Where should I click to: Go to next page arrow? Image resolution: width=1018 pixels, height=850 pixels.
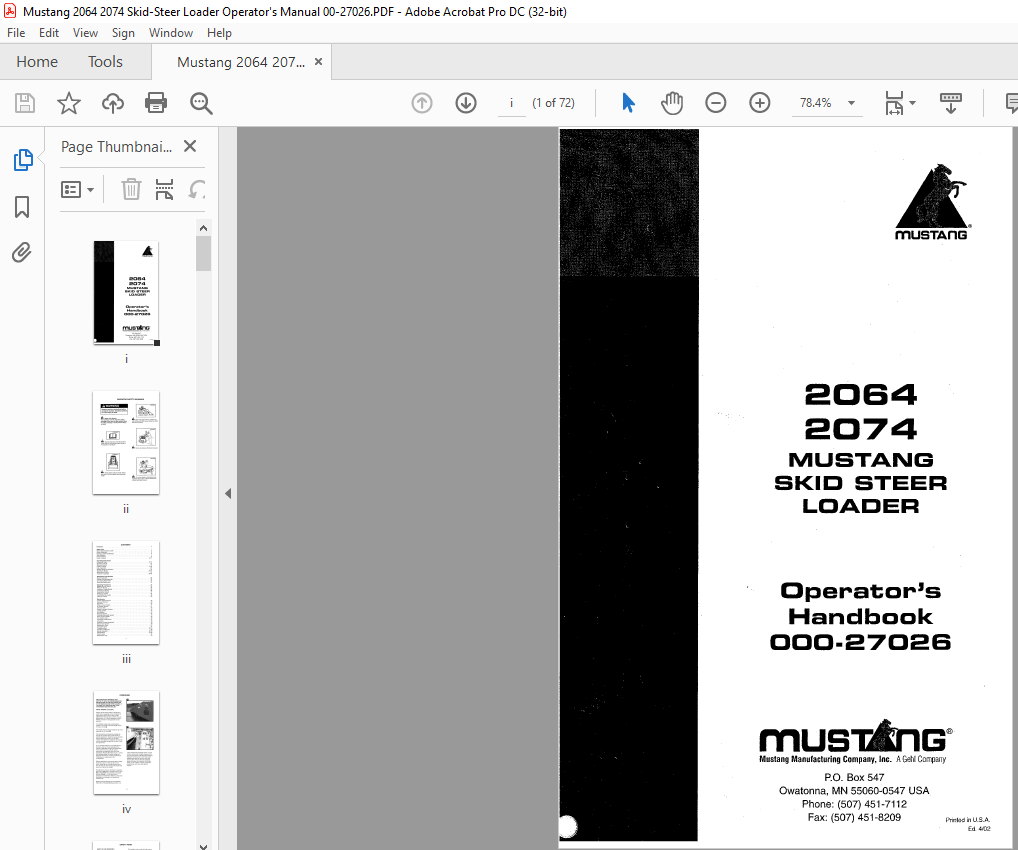click(466, 103)
